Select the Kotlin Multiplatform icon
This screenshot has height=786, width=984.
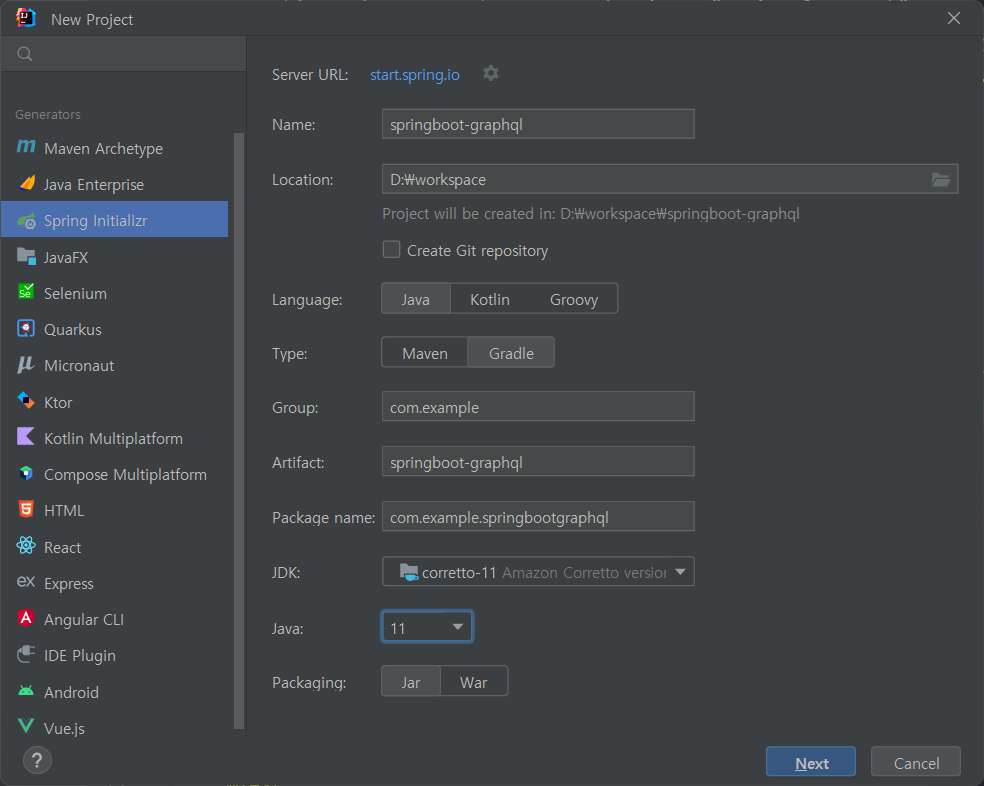point(26,437)
